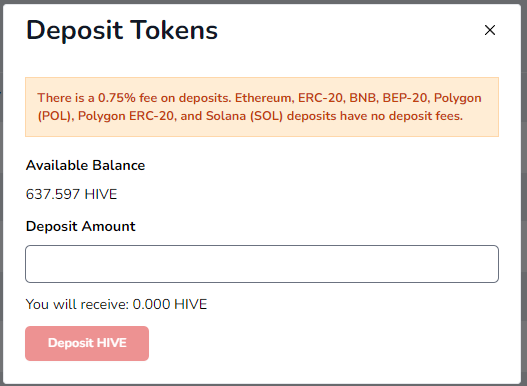Close the Deposit Tokens dialog
527x386 pixels.
490,30
